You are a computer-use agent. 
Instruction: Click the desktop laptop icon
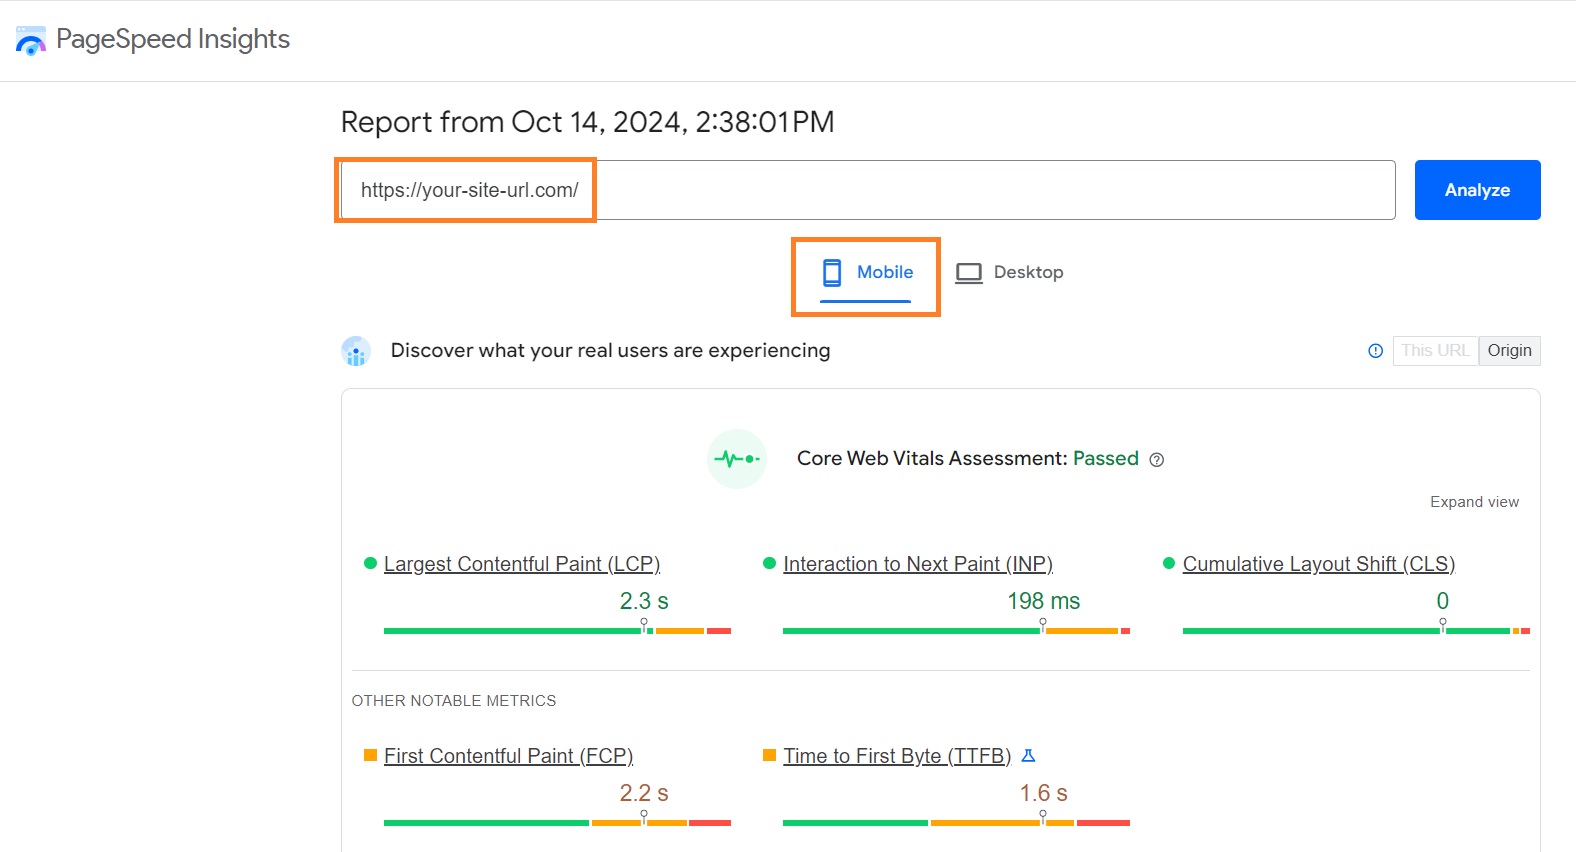point(969,273)
